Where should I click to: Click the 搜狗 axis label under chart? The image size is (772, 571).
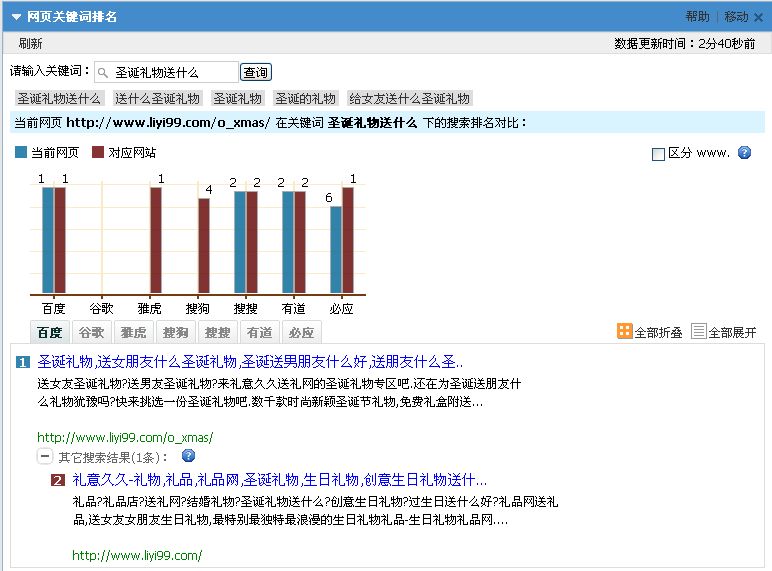coord(197,309)
